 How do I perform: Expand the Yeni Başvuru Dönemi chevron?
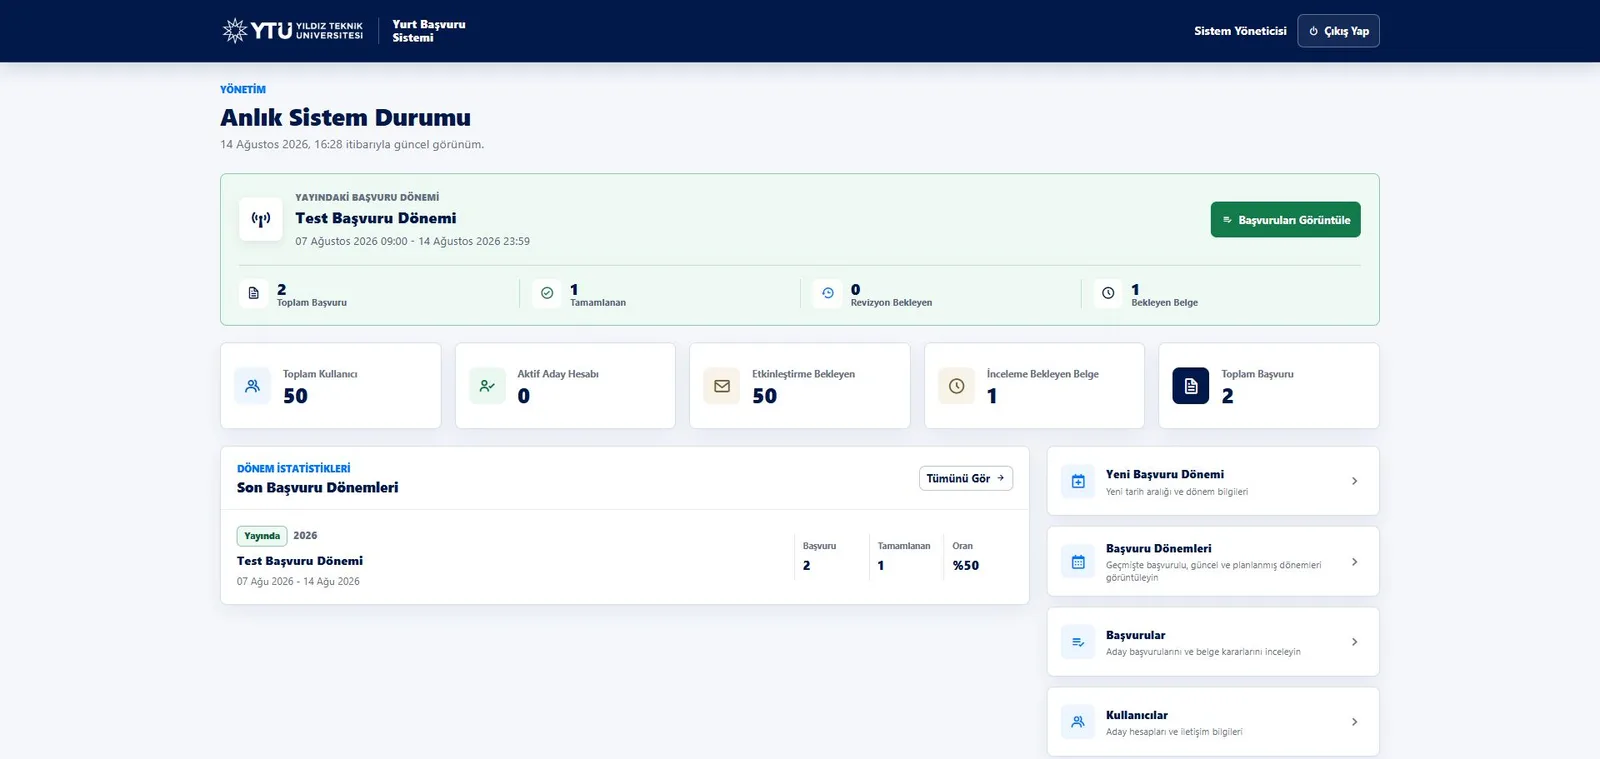click(x=1354, y=481)
